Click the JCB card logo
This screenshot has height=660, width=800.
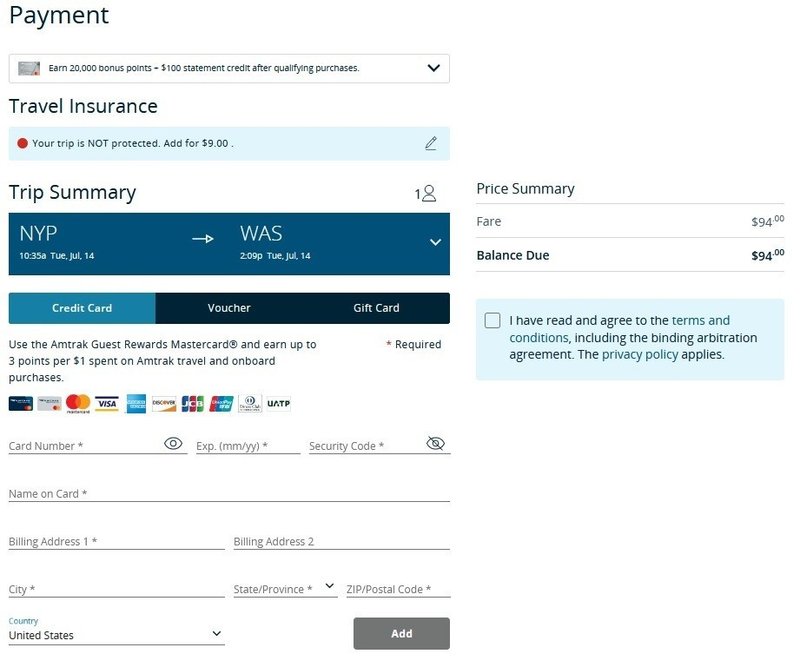coord(193,404)
